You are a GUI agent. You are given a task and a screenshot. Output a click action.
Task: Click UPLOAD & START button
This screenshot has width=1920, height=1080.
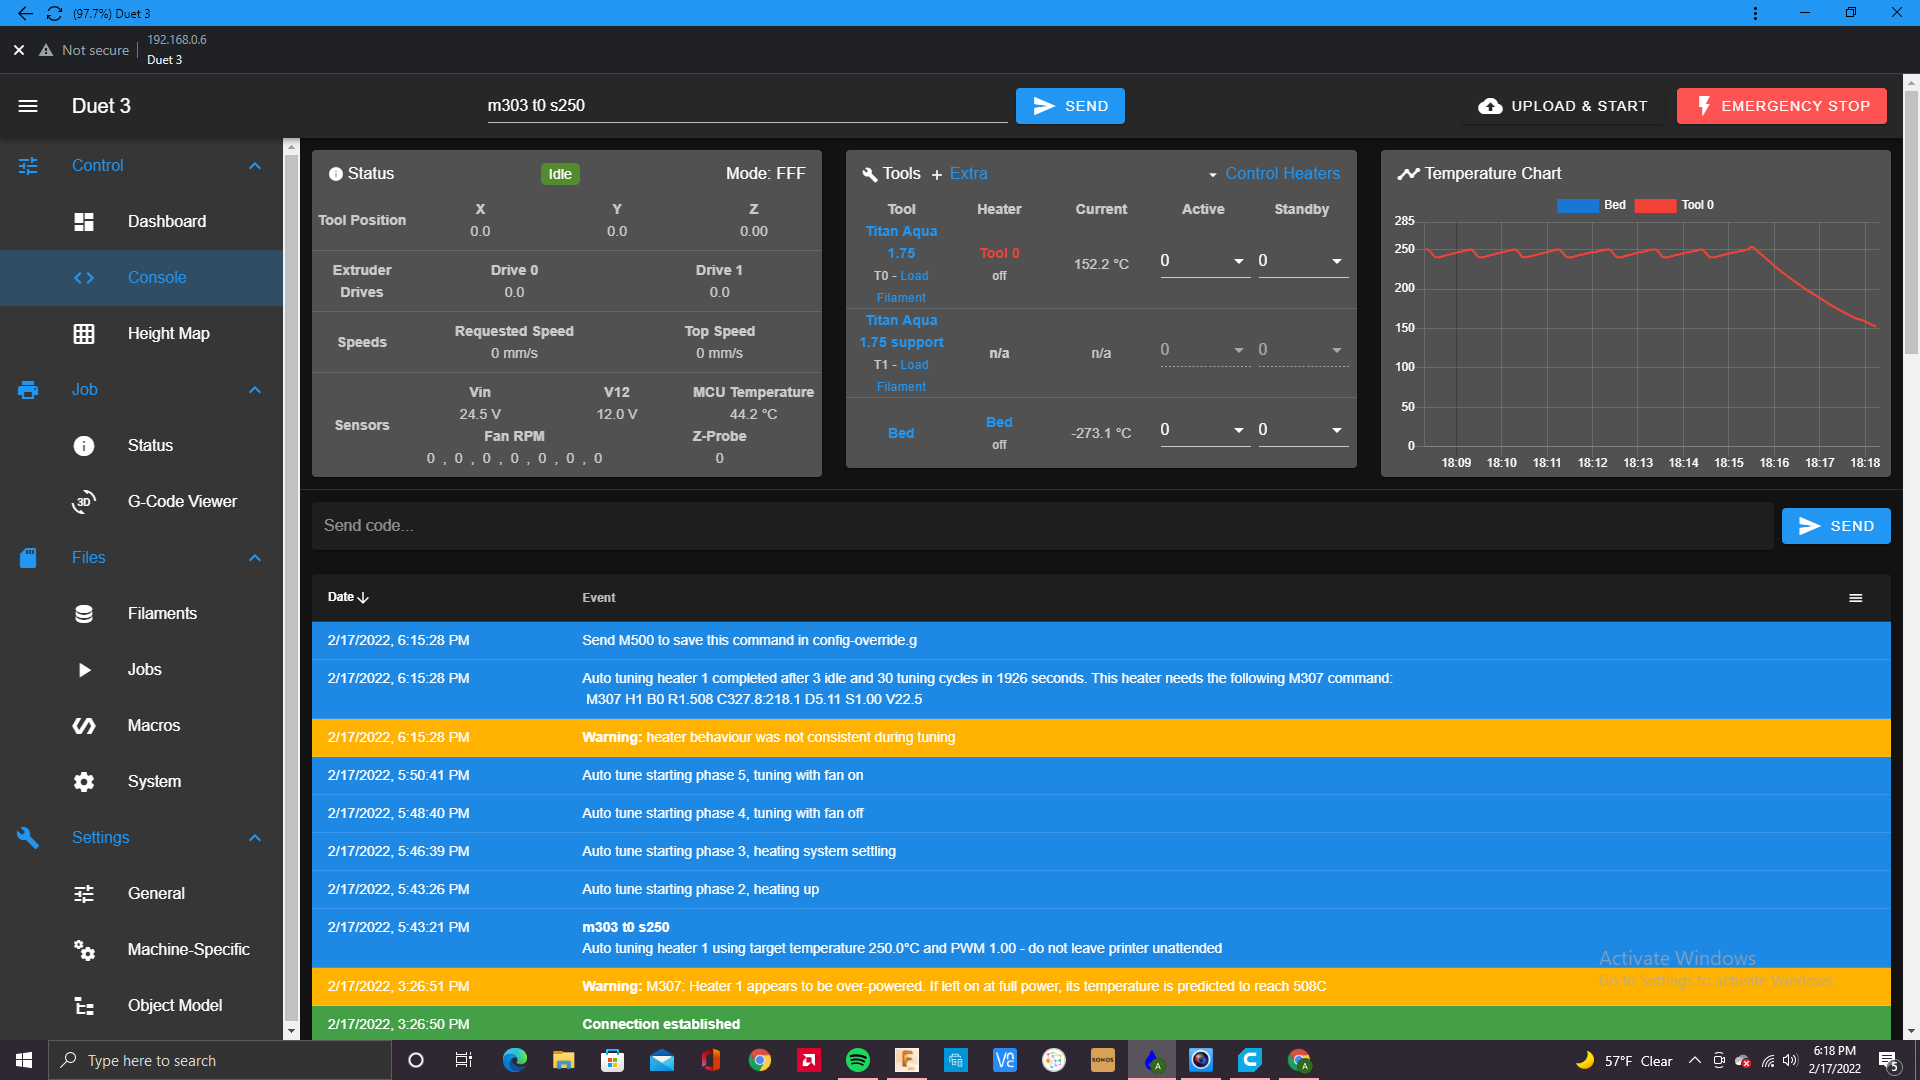coord(1563,106)
